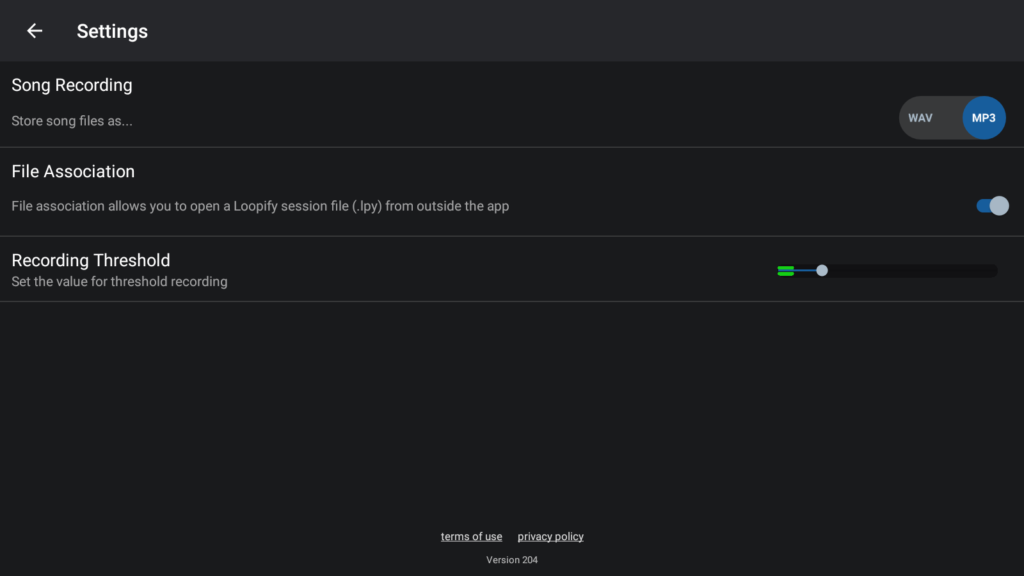
Task: Click the Settings page title
Action: coord(112,31)
